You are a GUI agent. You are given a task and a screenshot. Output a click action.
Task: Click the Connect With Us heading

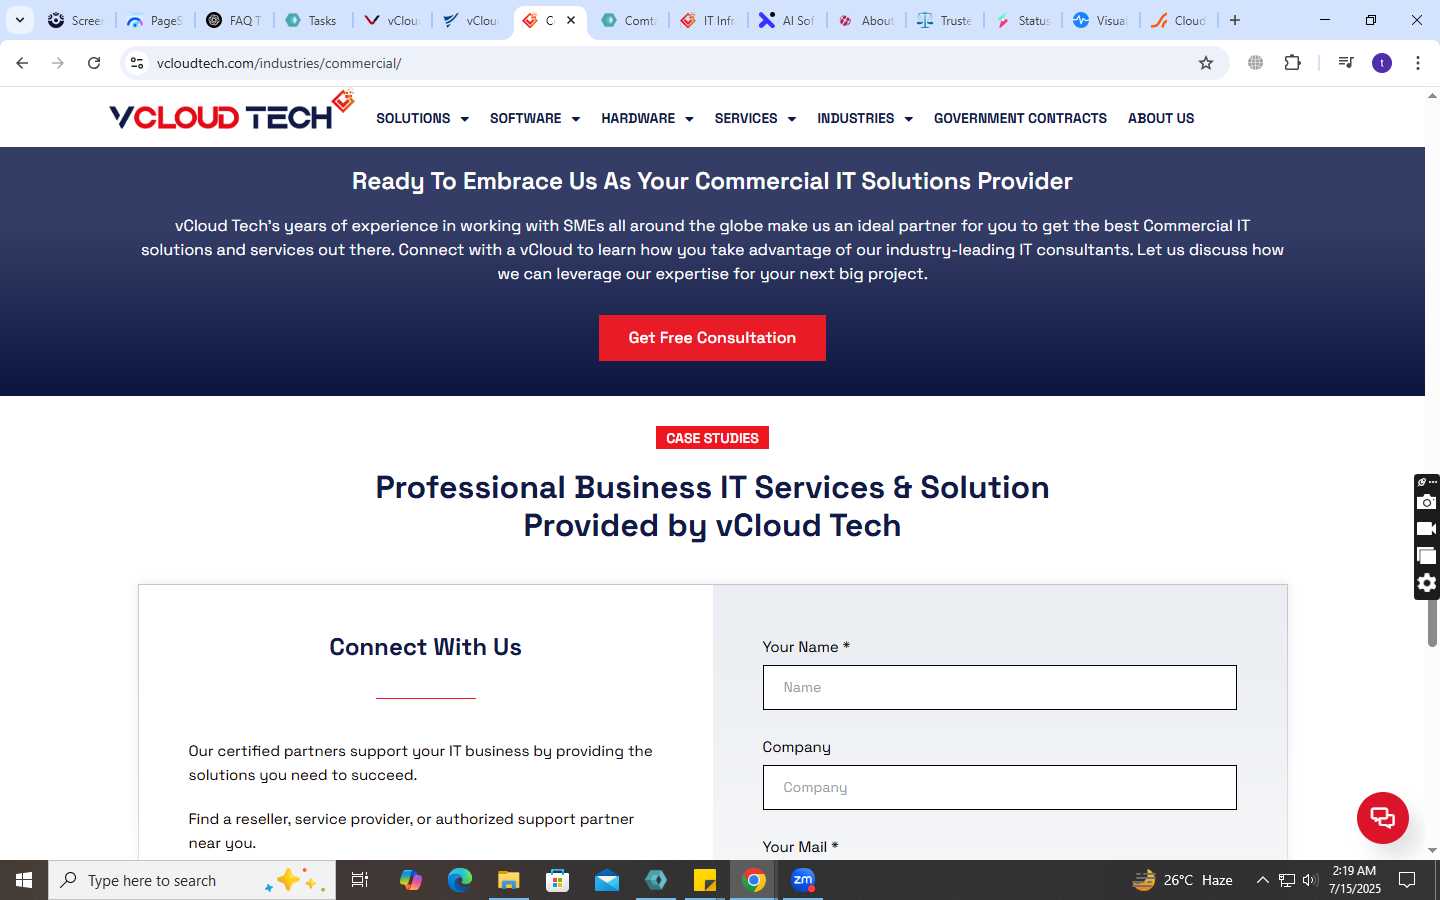click(x=425, y=647)
